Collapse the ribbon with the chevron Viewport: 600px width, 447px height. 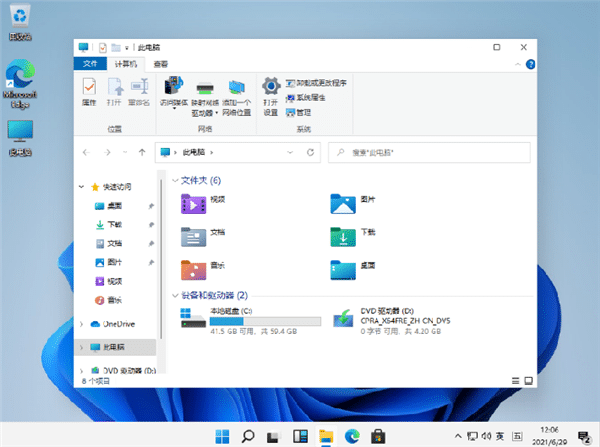tap(518, 64)
